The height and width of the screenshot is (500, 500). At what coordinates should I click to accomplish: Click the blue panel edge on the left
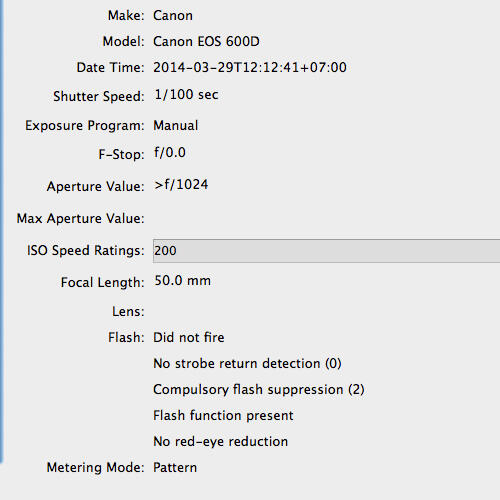click(x=2, y=230)
